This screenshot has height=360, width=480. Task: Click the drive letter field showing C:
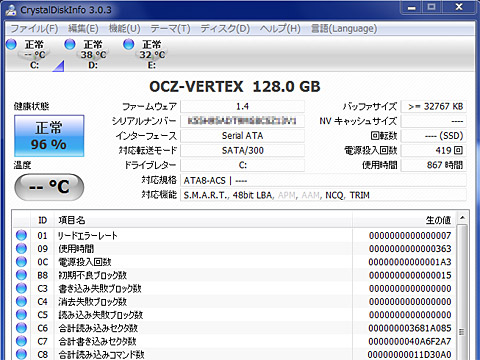pyautogui.click(x=242, y=165)
